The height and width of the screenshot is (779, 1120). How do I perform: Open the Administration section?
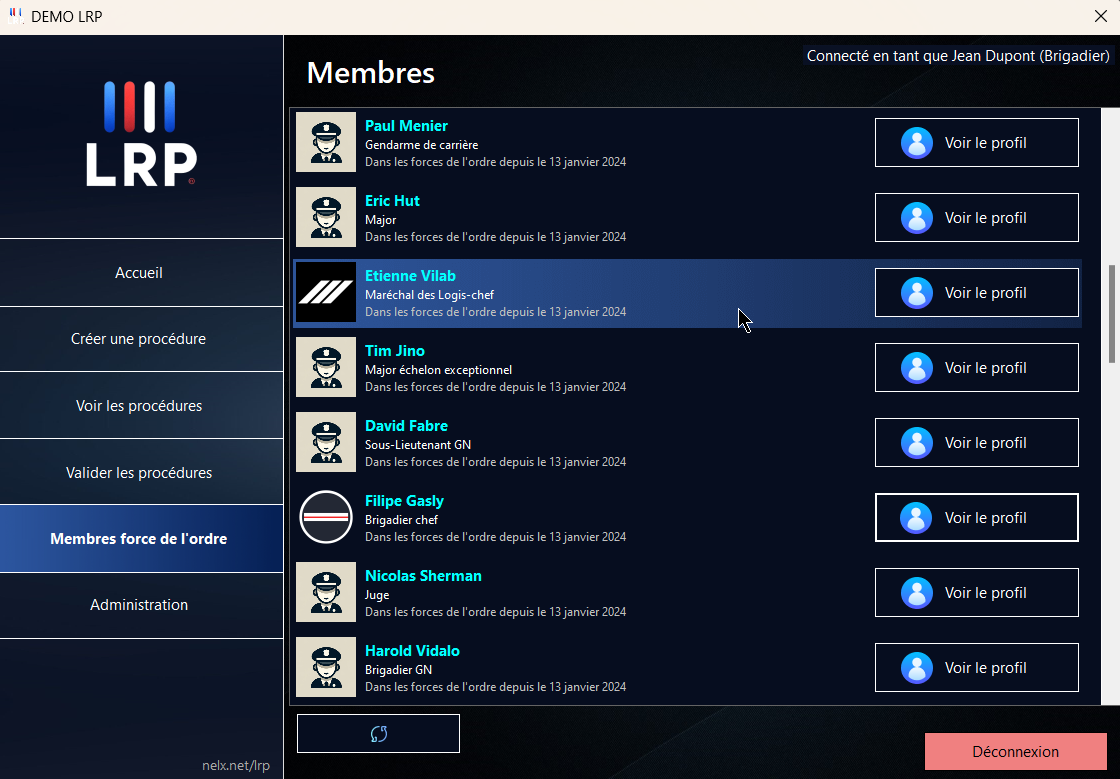(x=139, y=605)
